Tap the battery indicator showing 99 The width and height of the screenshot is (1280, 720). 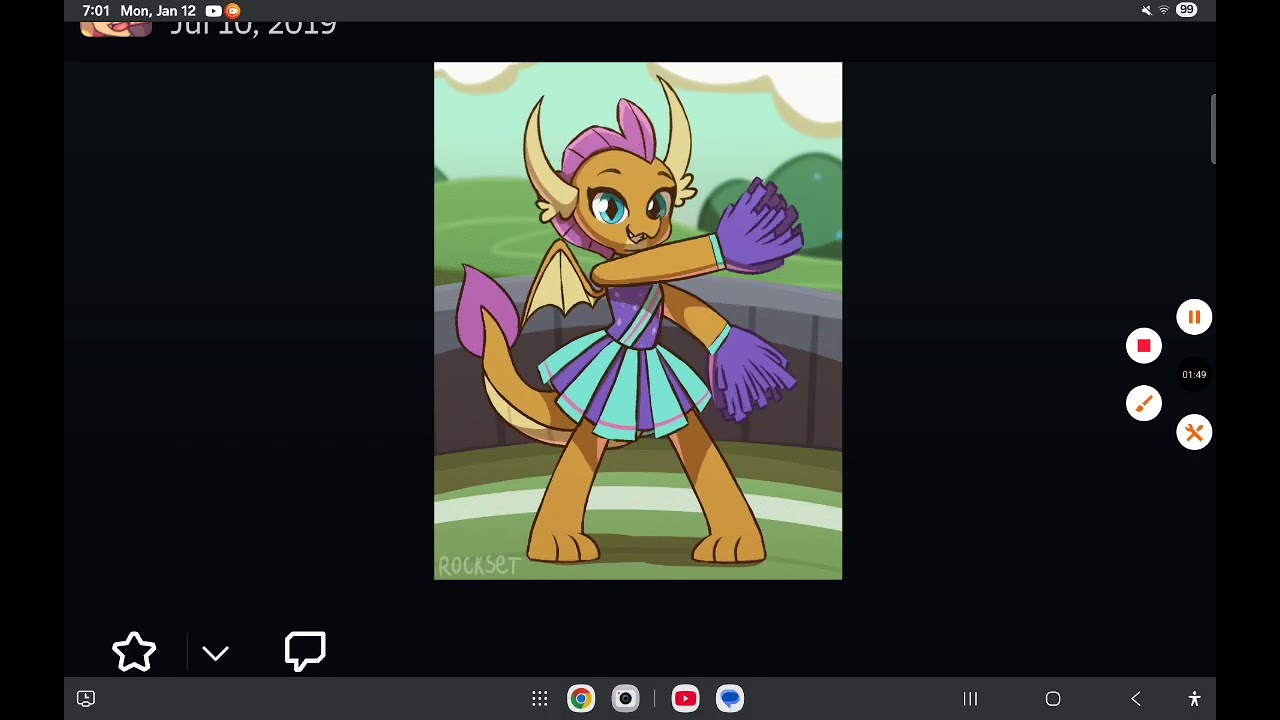coord(1186,10)
